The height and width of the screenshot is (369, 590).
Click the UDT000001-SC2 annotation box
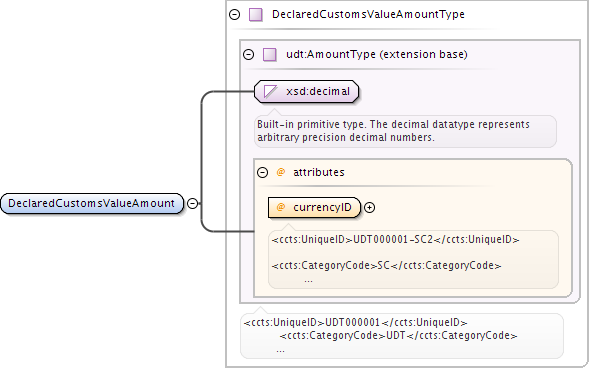point(413,260)
